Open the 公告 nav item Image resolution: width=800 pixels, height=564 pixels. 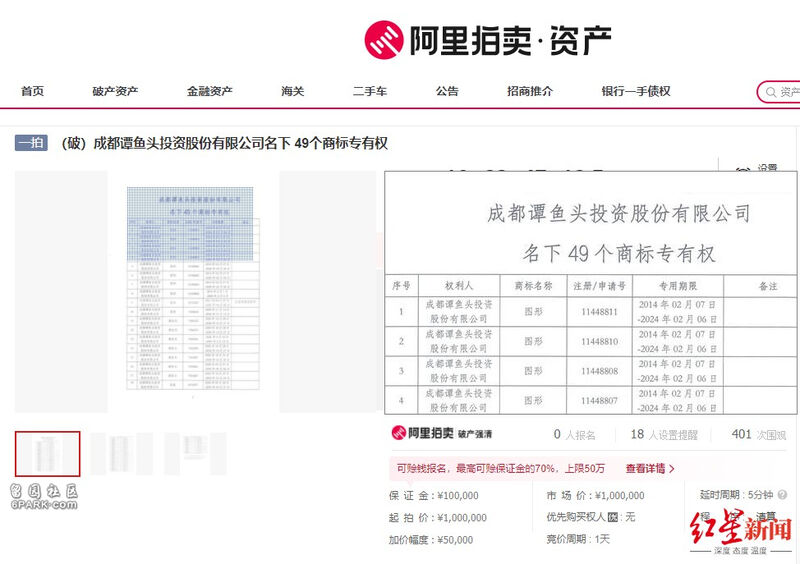click(447, 91)
